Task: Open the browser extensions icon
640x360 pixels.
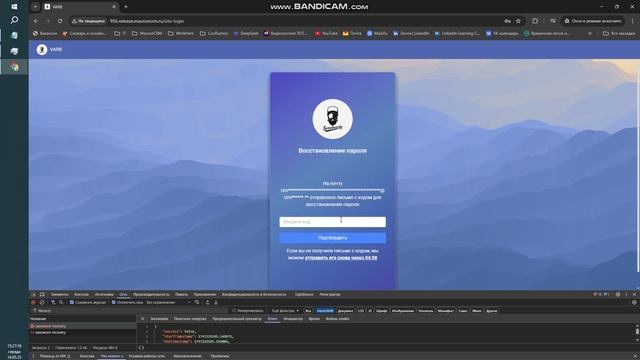Action: tap(535, 21)
